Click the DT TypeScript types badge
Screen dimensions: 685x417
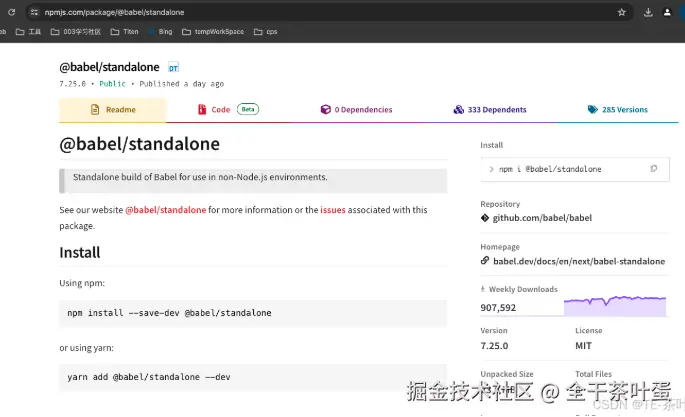pos(173,68)
